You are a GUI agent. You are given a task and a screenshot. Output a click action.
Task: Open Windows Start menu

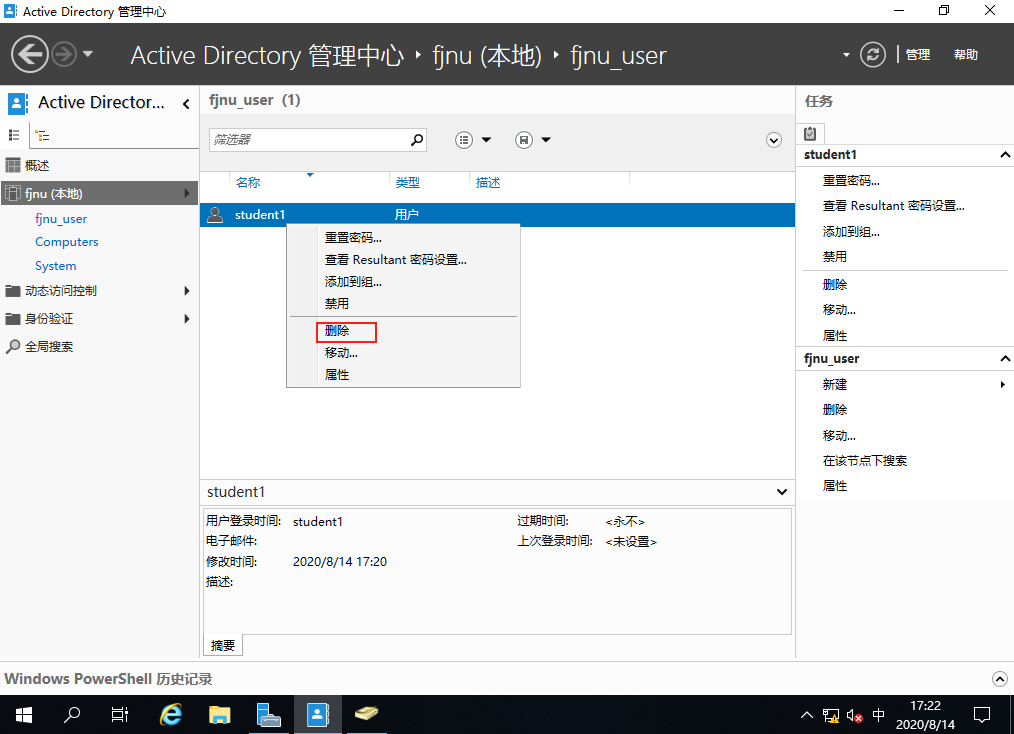24,715
